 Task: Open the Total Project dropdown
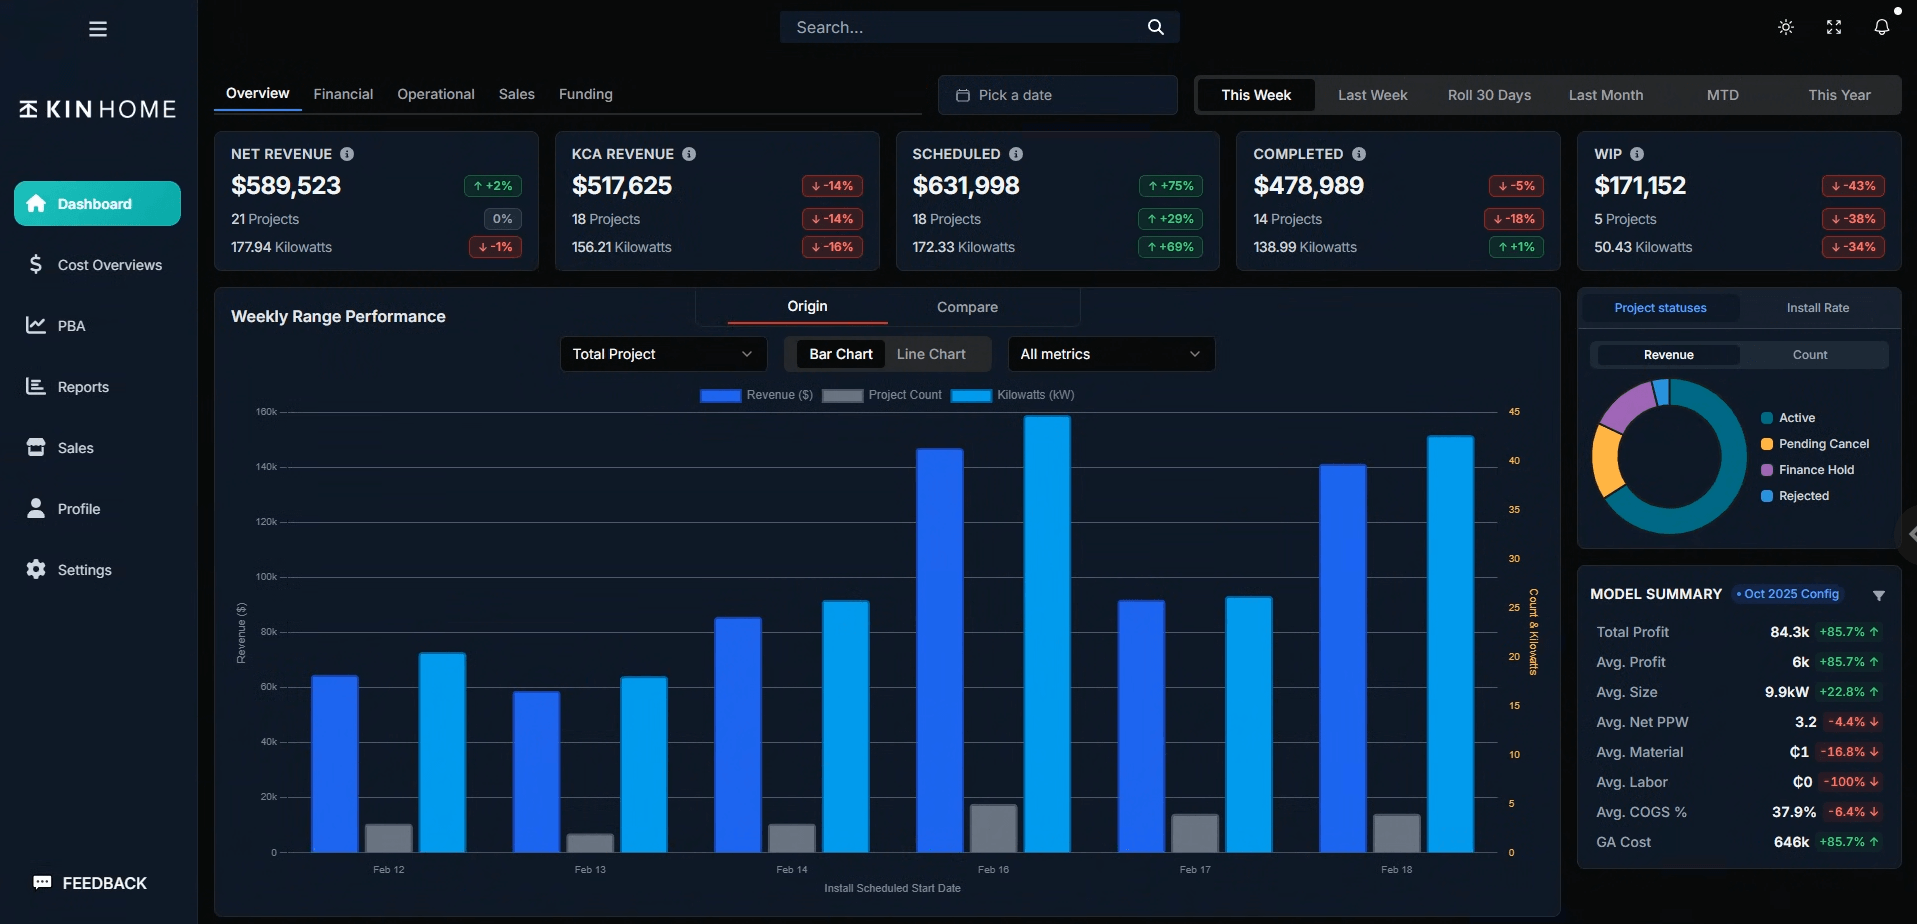pyautogui.click(x=663, y=354)
